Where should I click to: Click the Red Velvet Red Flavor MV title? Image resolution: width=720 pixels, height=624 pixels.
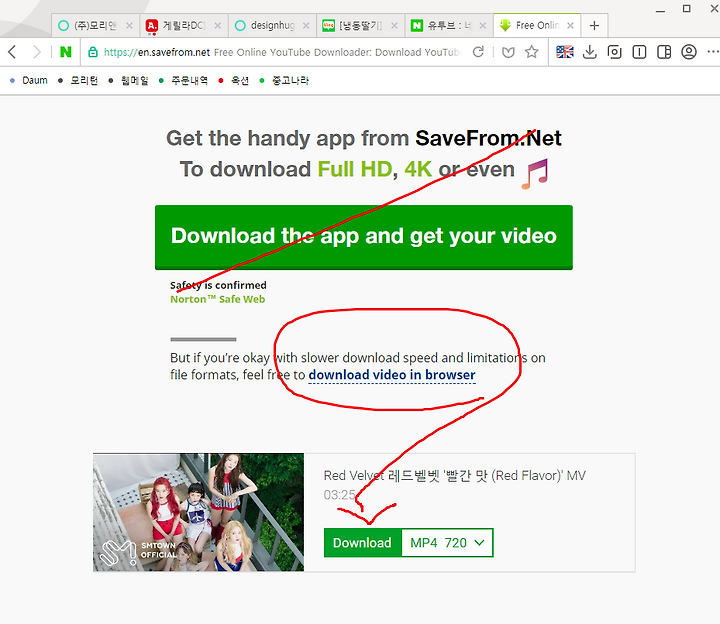tap(455, 476)
